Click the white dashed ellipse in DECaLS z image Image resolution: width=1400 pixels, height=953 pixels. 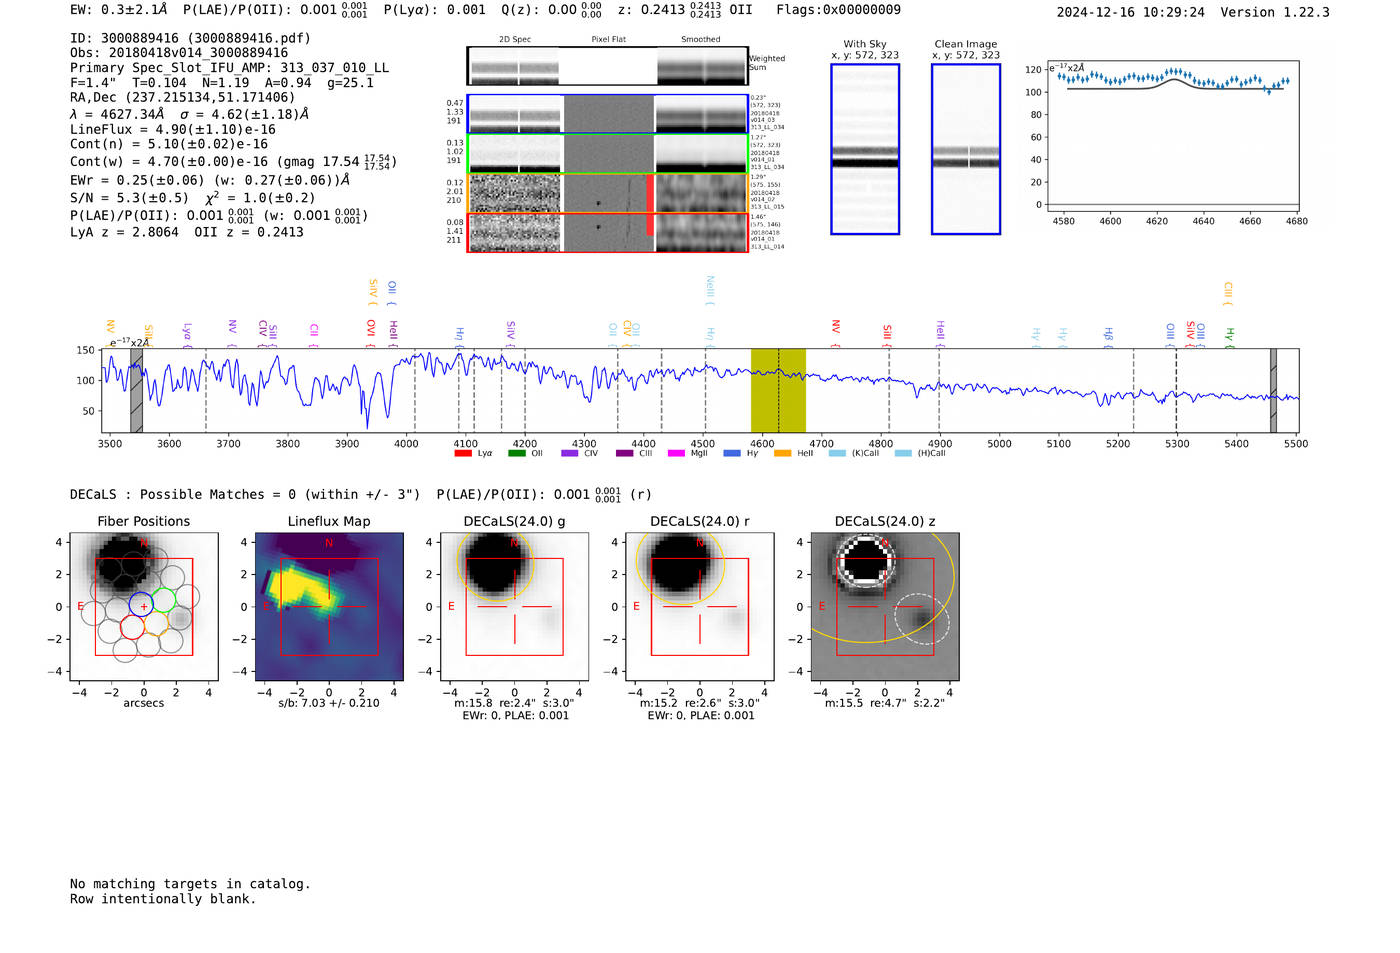(921, 618)
